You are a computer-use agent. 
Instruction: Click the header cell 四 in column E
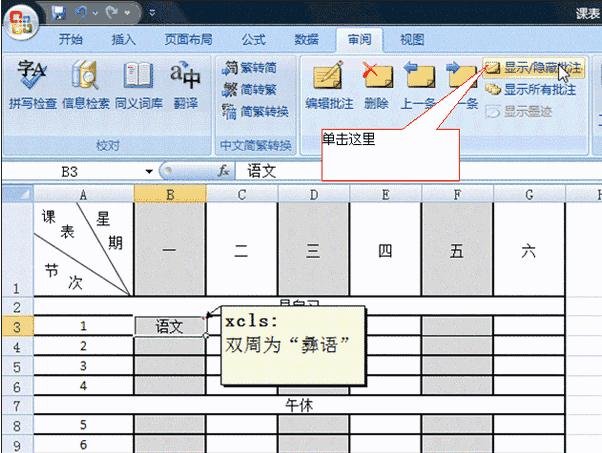[385, 249]
